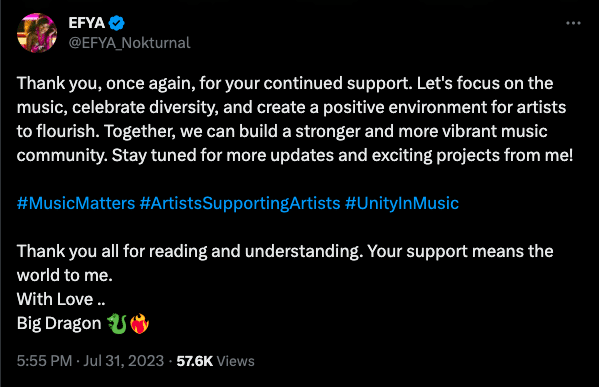The width and height of the screenshot is (599, 387).
Task: Click the 5:55 PM timestamp
Action: [x=44, y=361]
